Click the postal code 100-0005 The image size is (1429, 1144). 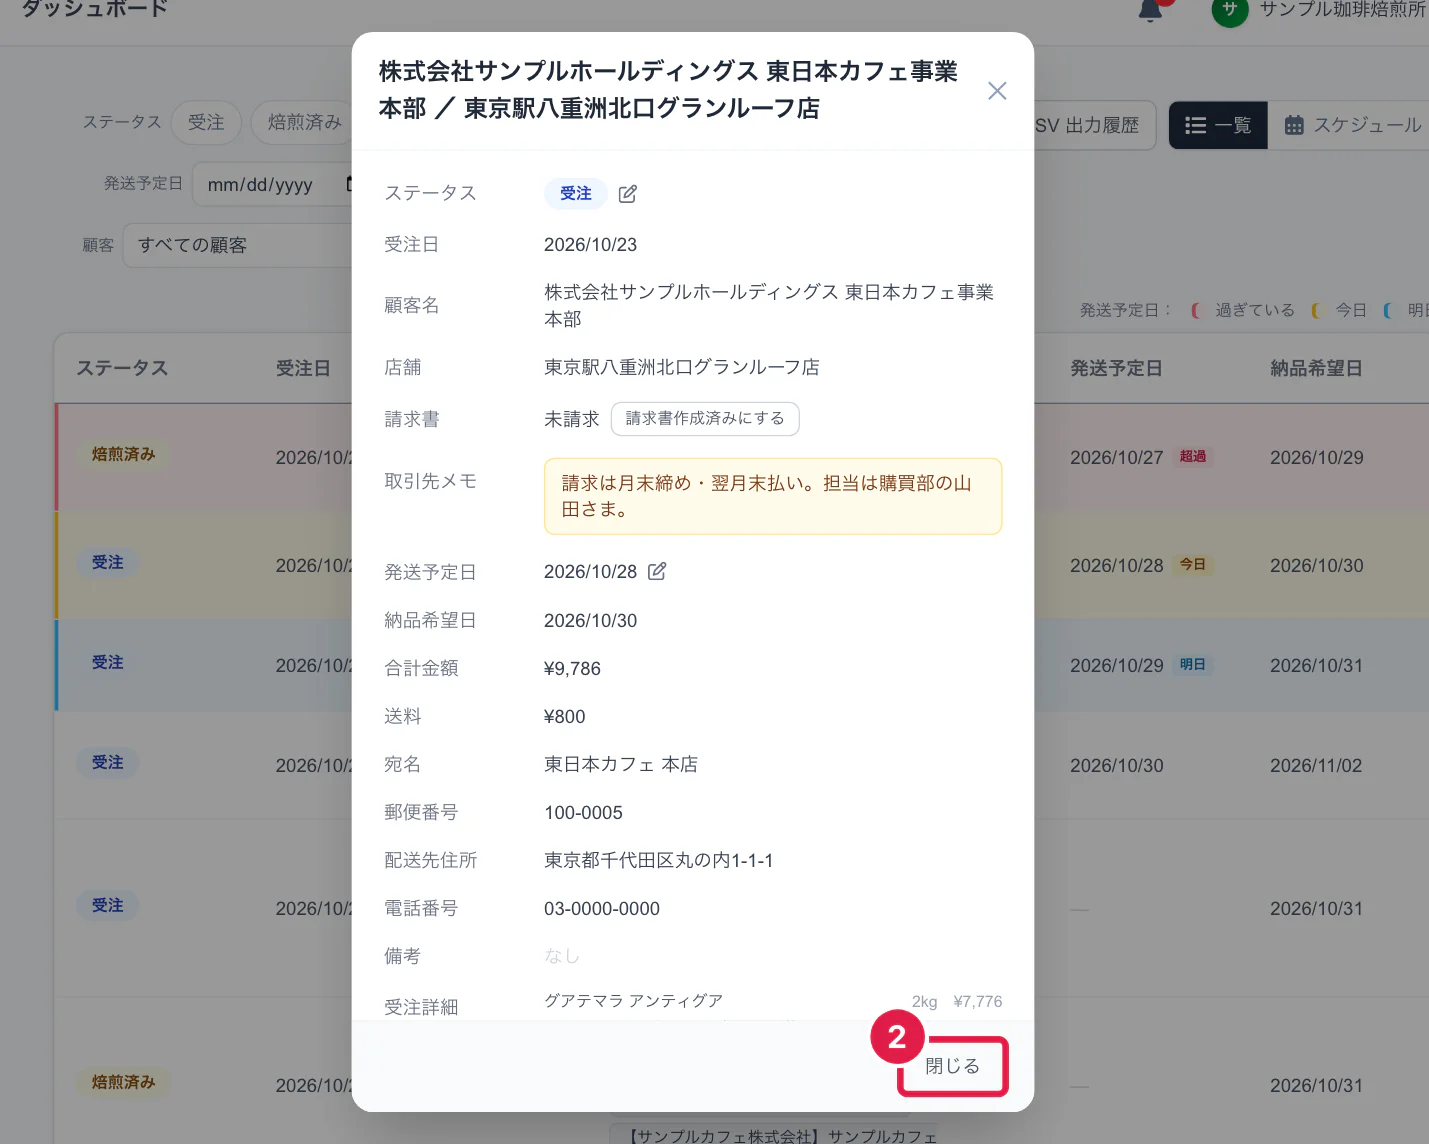[583, 813]
